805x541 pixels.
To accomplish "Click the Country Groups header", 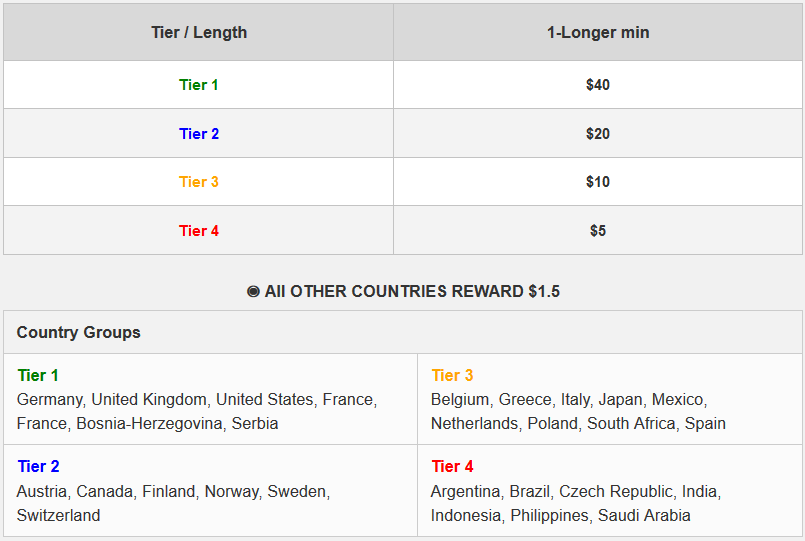I will (79, 332).
